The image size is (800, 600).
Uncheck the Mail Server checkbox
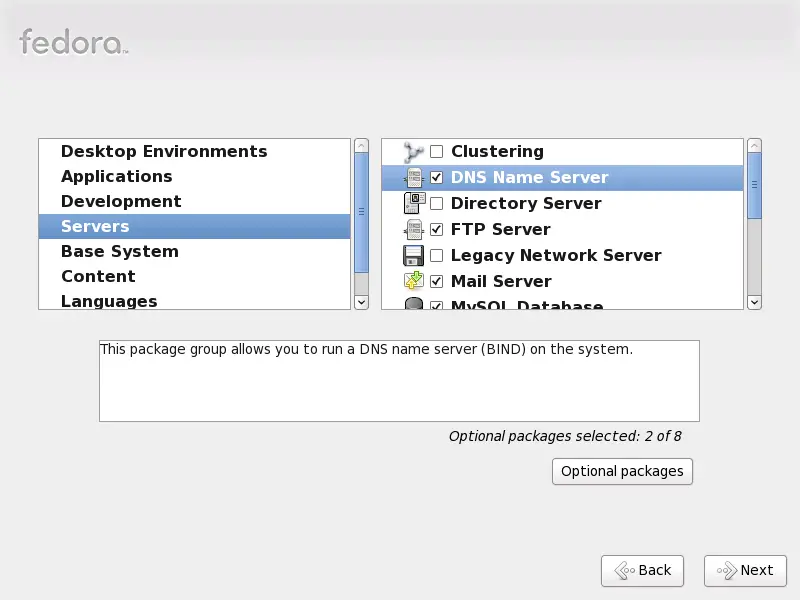pos(436,281)
